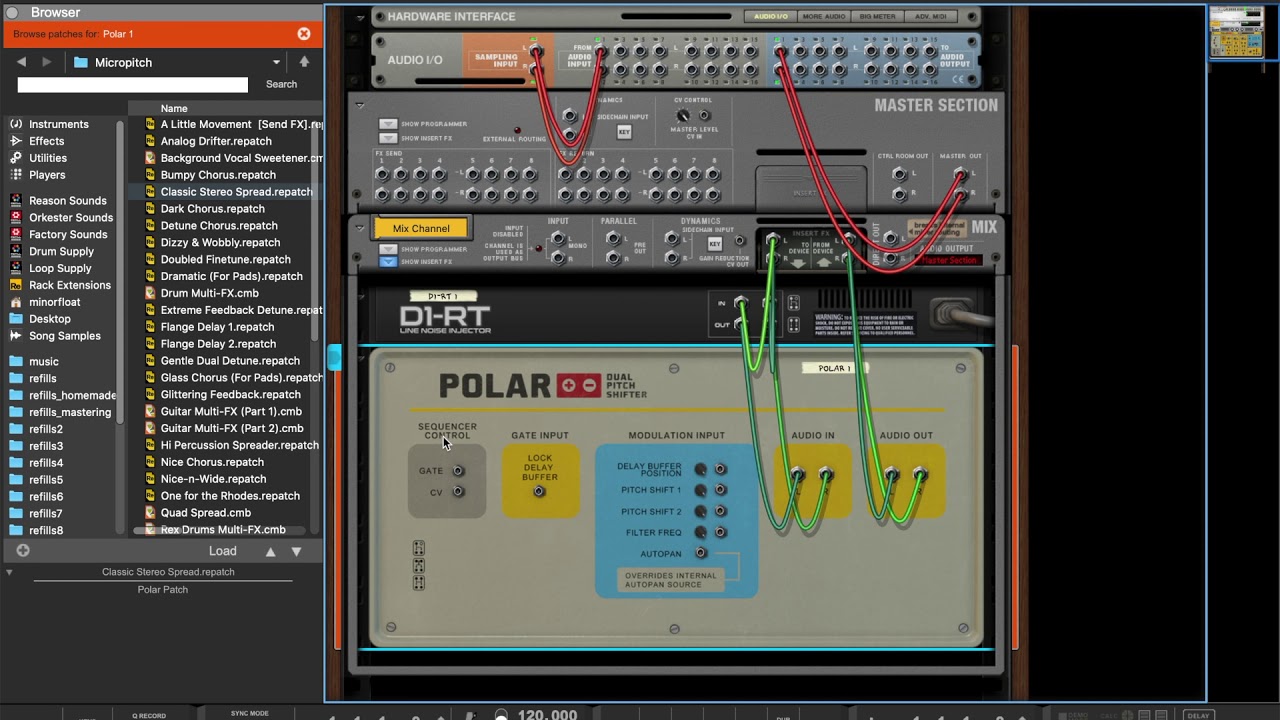Viewport: 1280px width, 720px height.
Task: Close the Browse patches for Polar 1 bar
Action: pyautogui.click(x=304, y=34)
